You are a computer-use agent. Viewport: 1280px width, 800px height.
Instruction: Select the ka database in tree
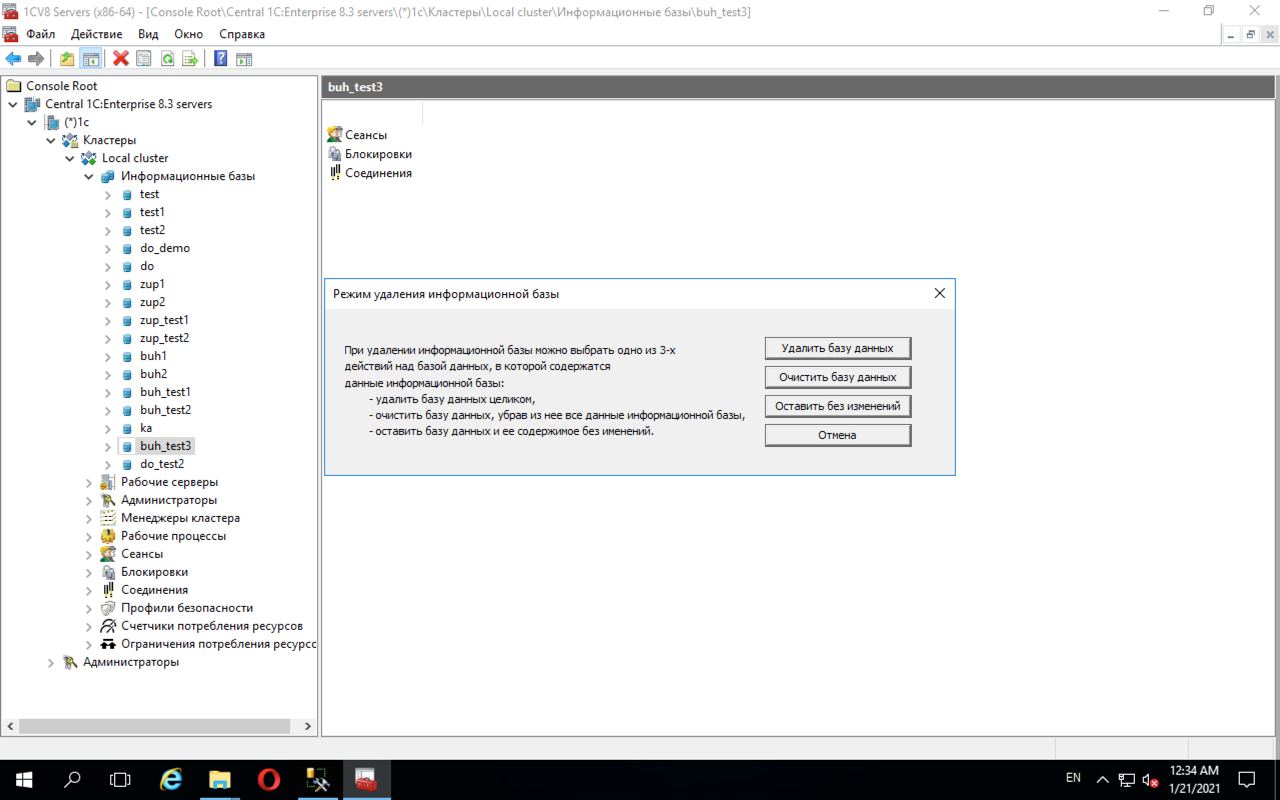point(146,428)
